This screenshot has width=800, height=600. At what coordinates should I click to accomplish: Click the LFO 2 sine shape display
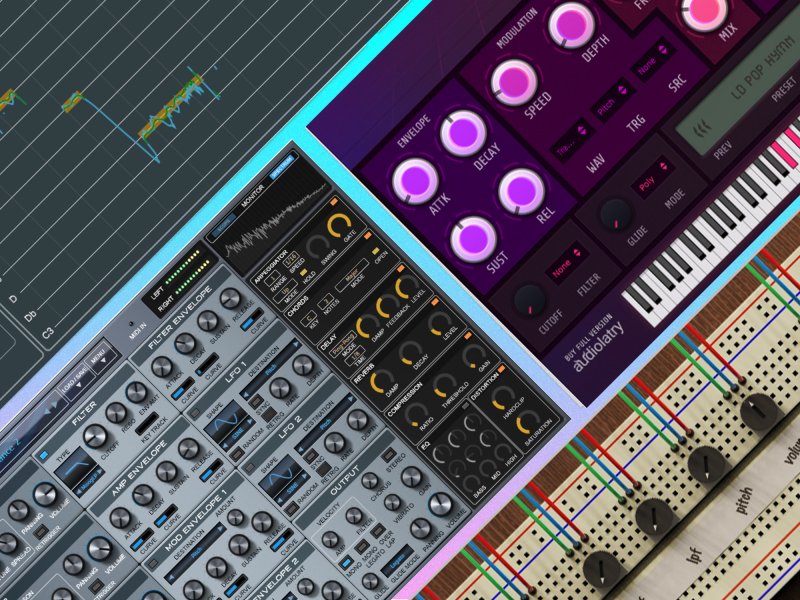point(279,478)
